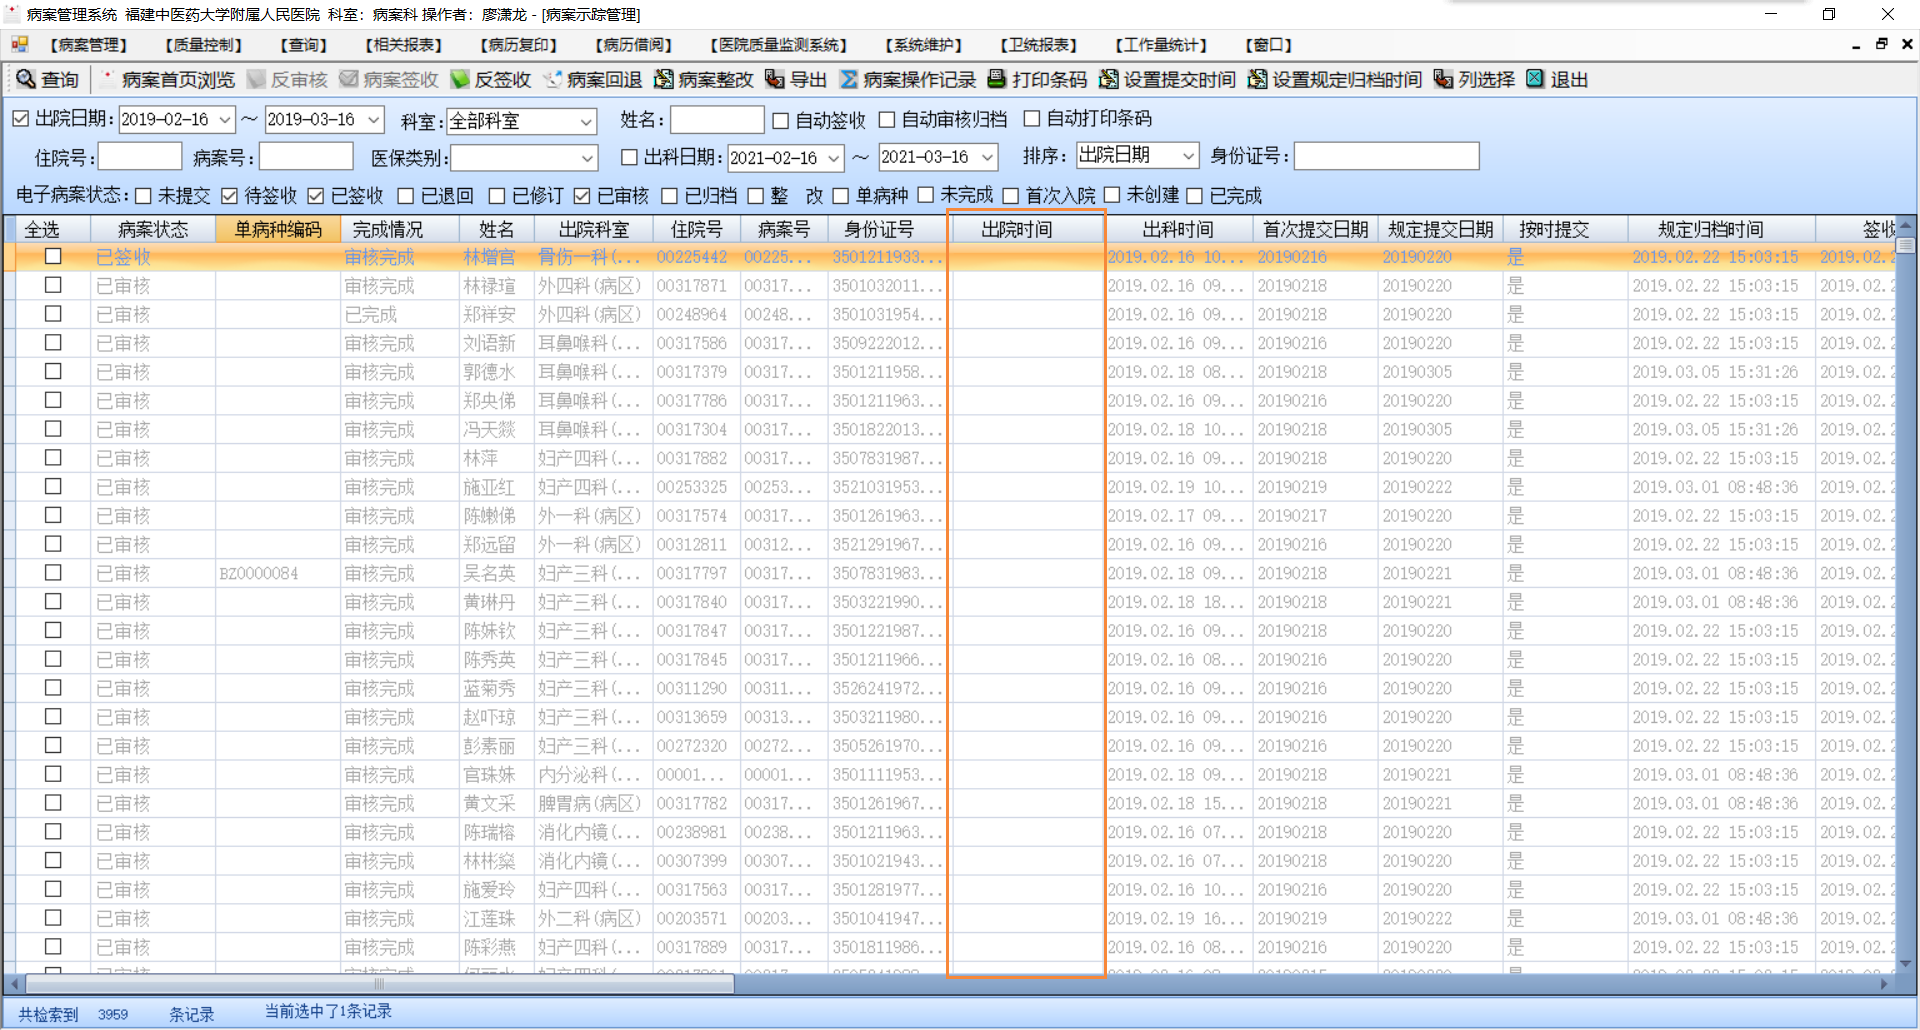The height and width of the screenshot is (1030, 1920).
Task: Check the 已修订 status checkbox
Action: click(495, 196)
